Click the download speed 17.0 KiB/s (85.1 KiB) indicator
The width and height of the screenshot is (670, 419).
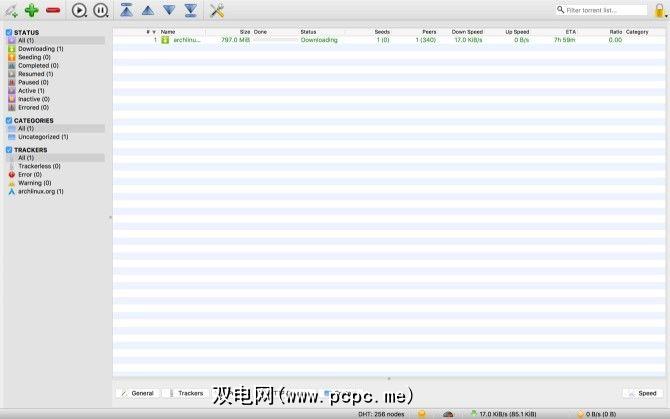503,414
